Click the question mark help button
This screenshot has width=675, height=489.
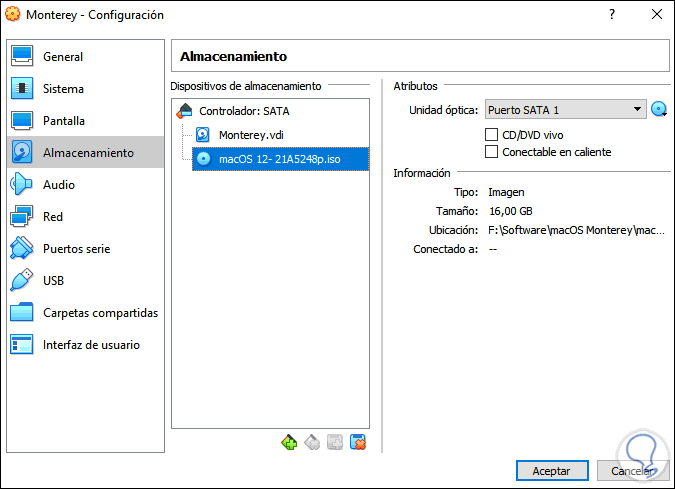point(612,14)
